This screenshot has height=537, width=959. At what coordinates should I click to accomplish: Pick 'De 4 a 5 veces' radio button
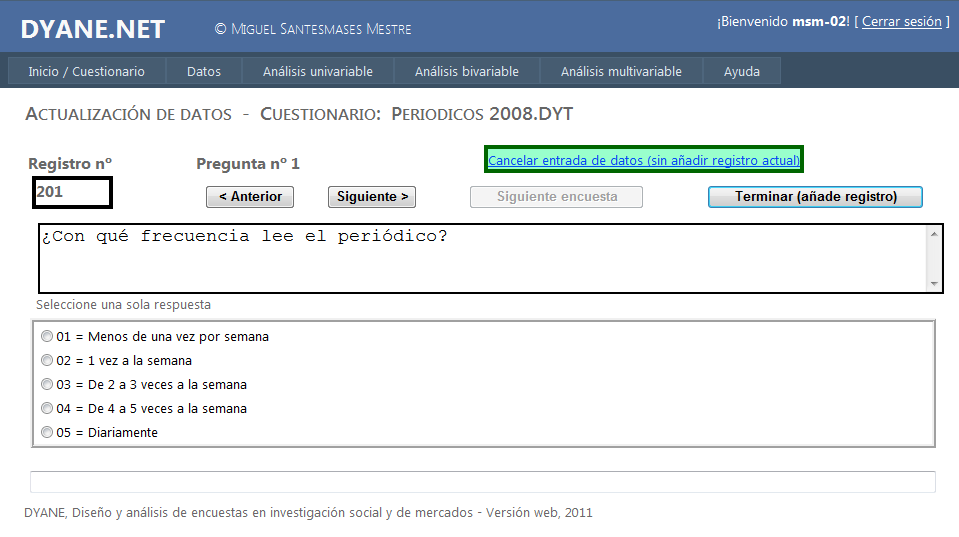pos(47,408)
